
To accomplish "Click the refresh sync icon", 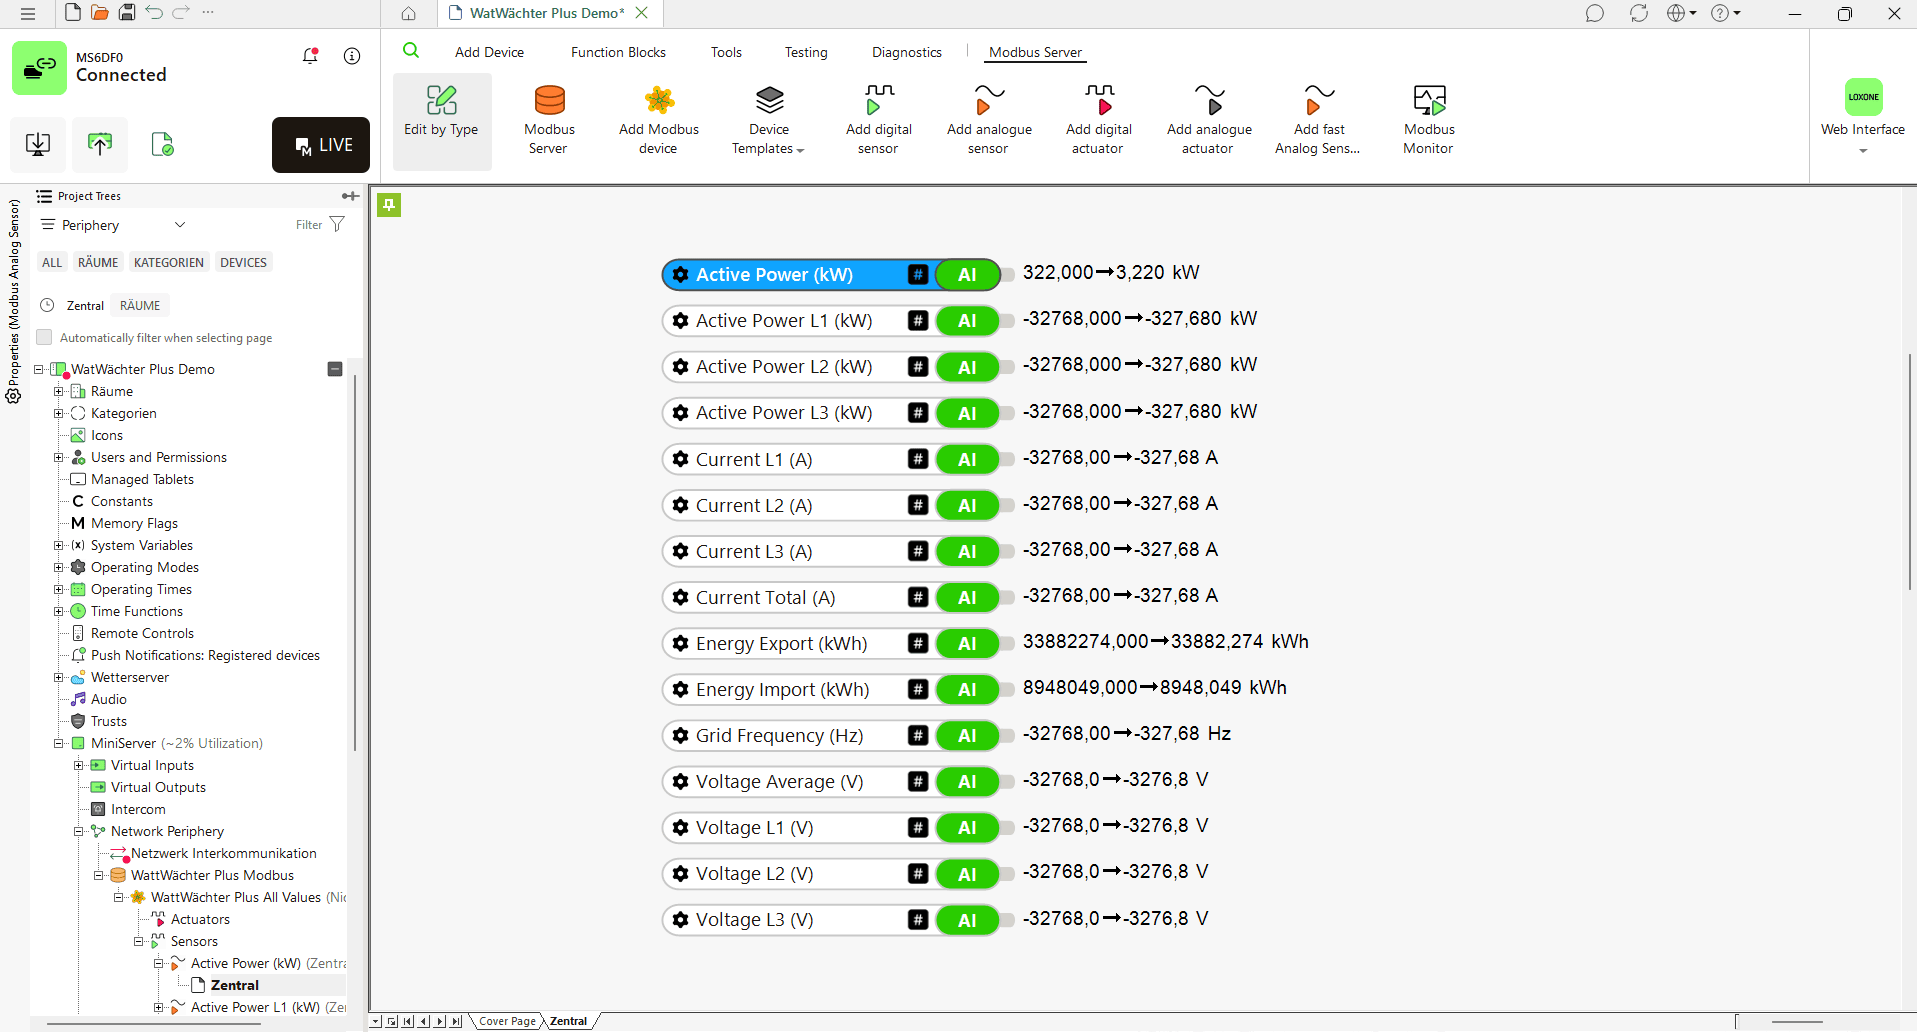I will (1638, 13).
